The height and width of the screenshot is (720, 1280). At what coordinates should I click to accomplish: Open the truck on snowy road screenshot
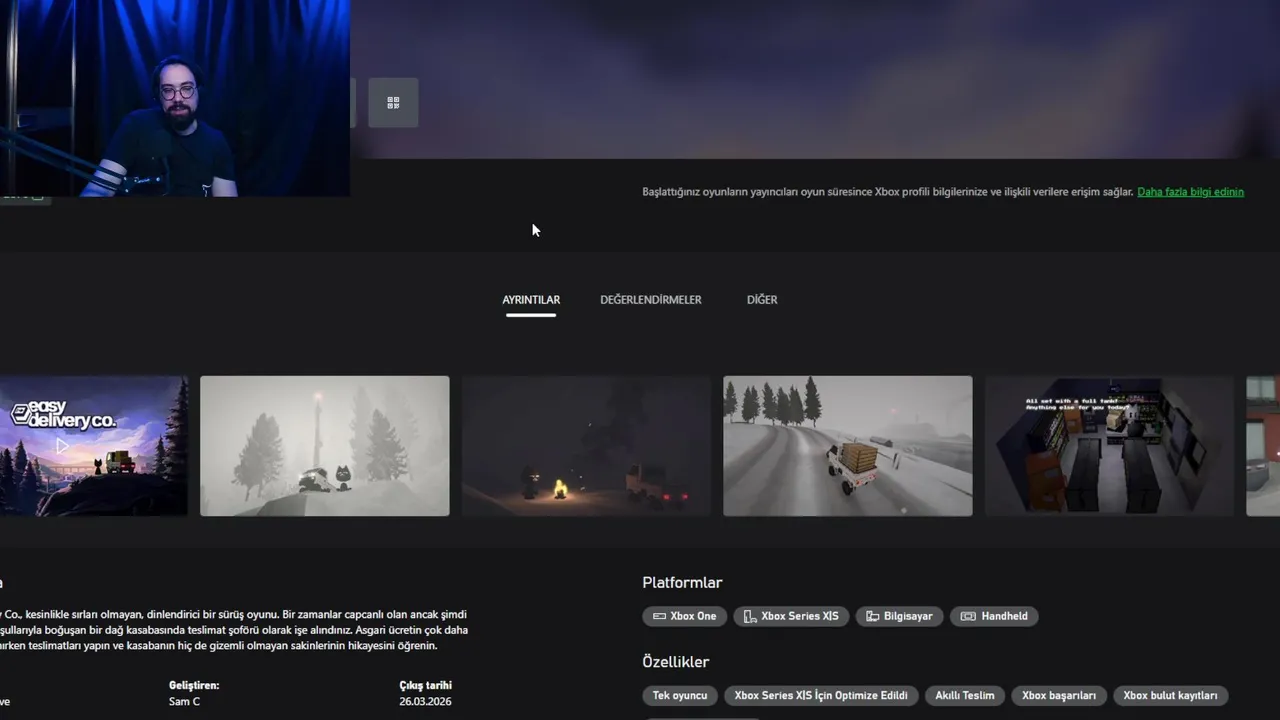click(x=848, y=446)
